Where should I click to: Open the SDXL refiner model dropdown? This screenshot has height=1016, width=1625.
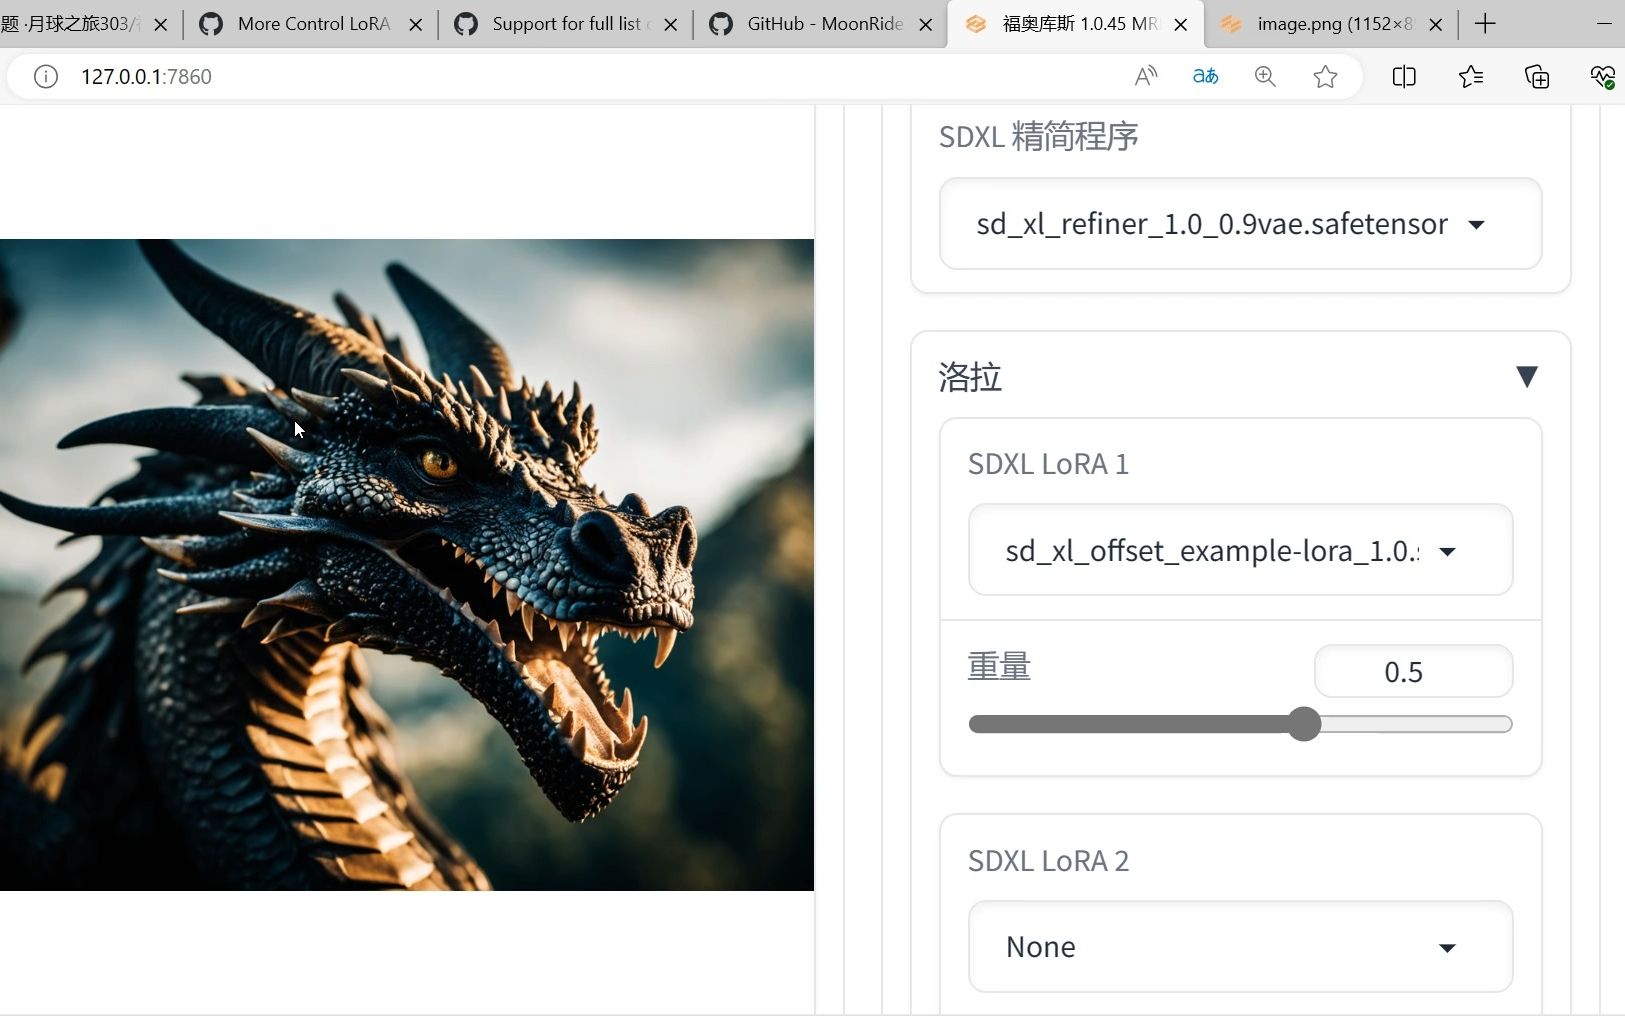pyautogui.click(x=1240, y=224)
